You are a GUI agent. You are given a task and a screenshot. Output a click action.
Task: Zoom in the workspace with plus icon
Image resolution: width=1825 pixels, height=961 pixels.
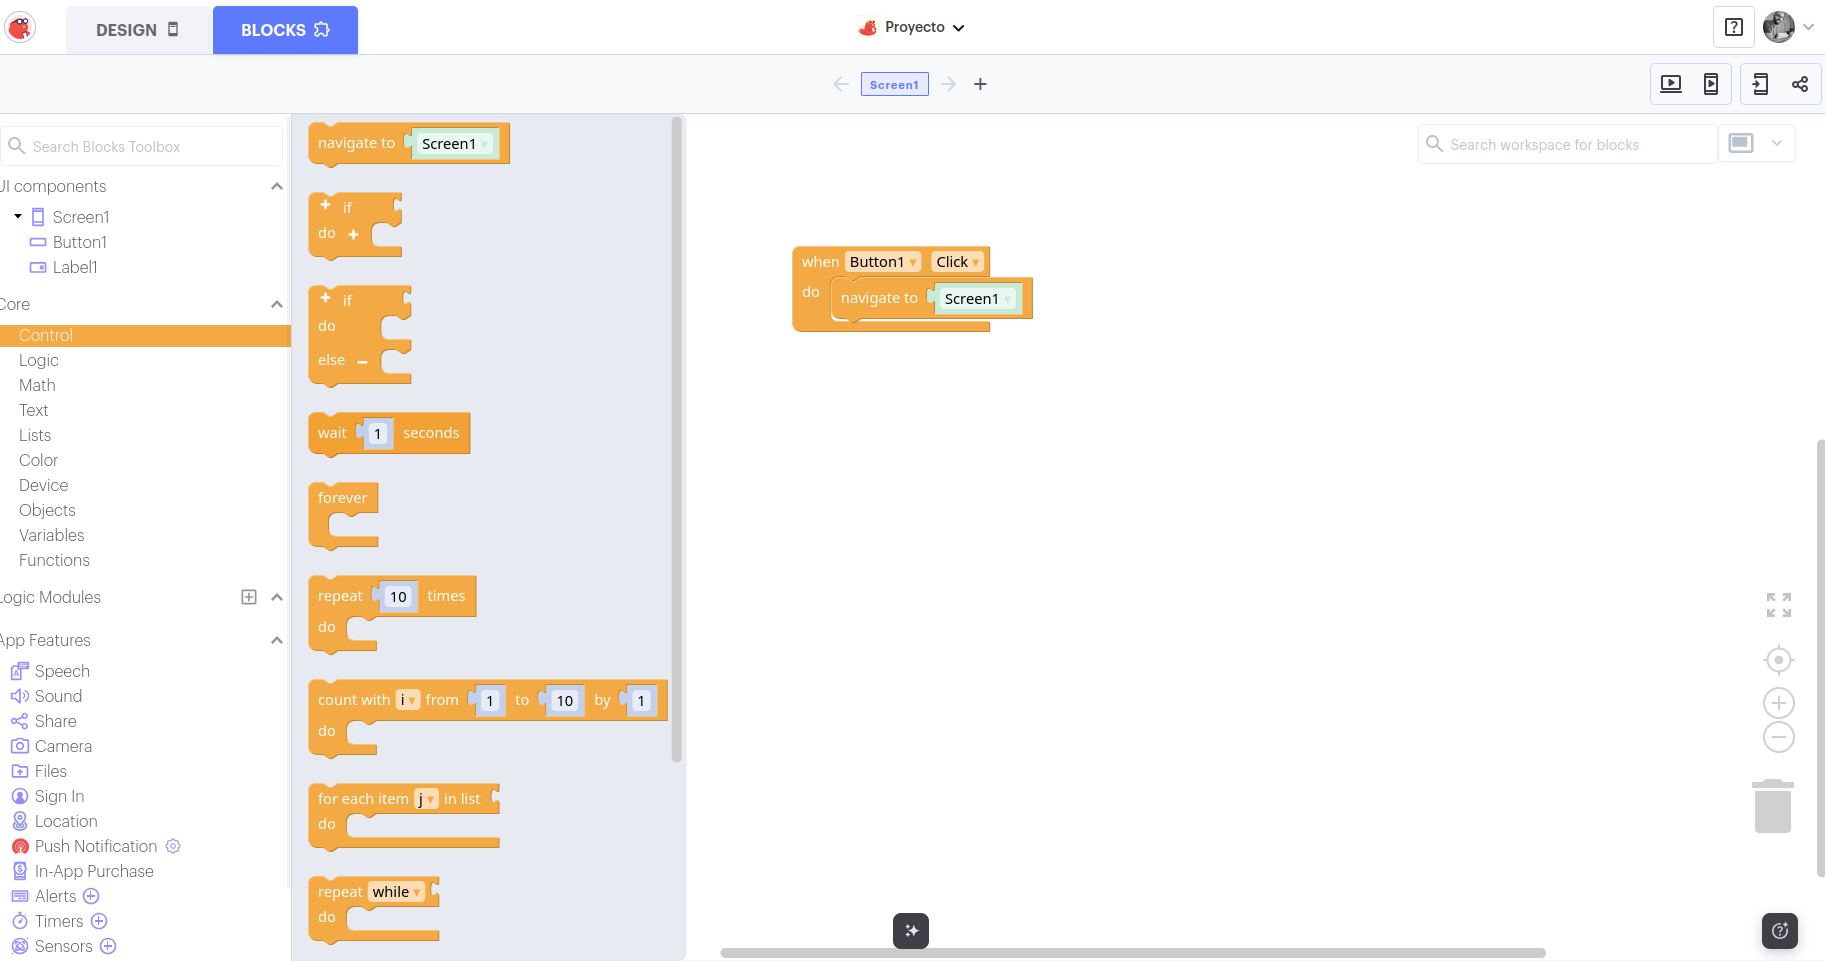point(1778,703)
